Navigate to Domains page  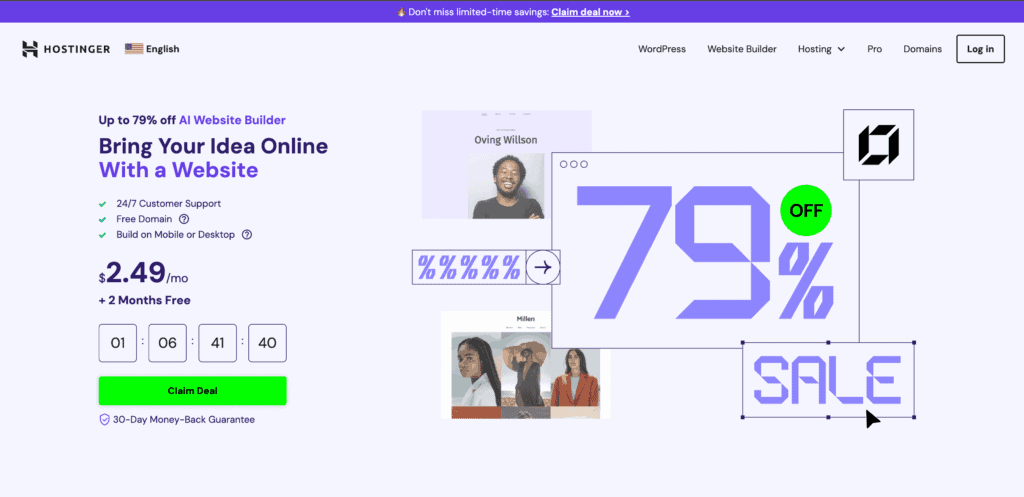[x=922, y=49]
